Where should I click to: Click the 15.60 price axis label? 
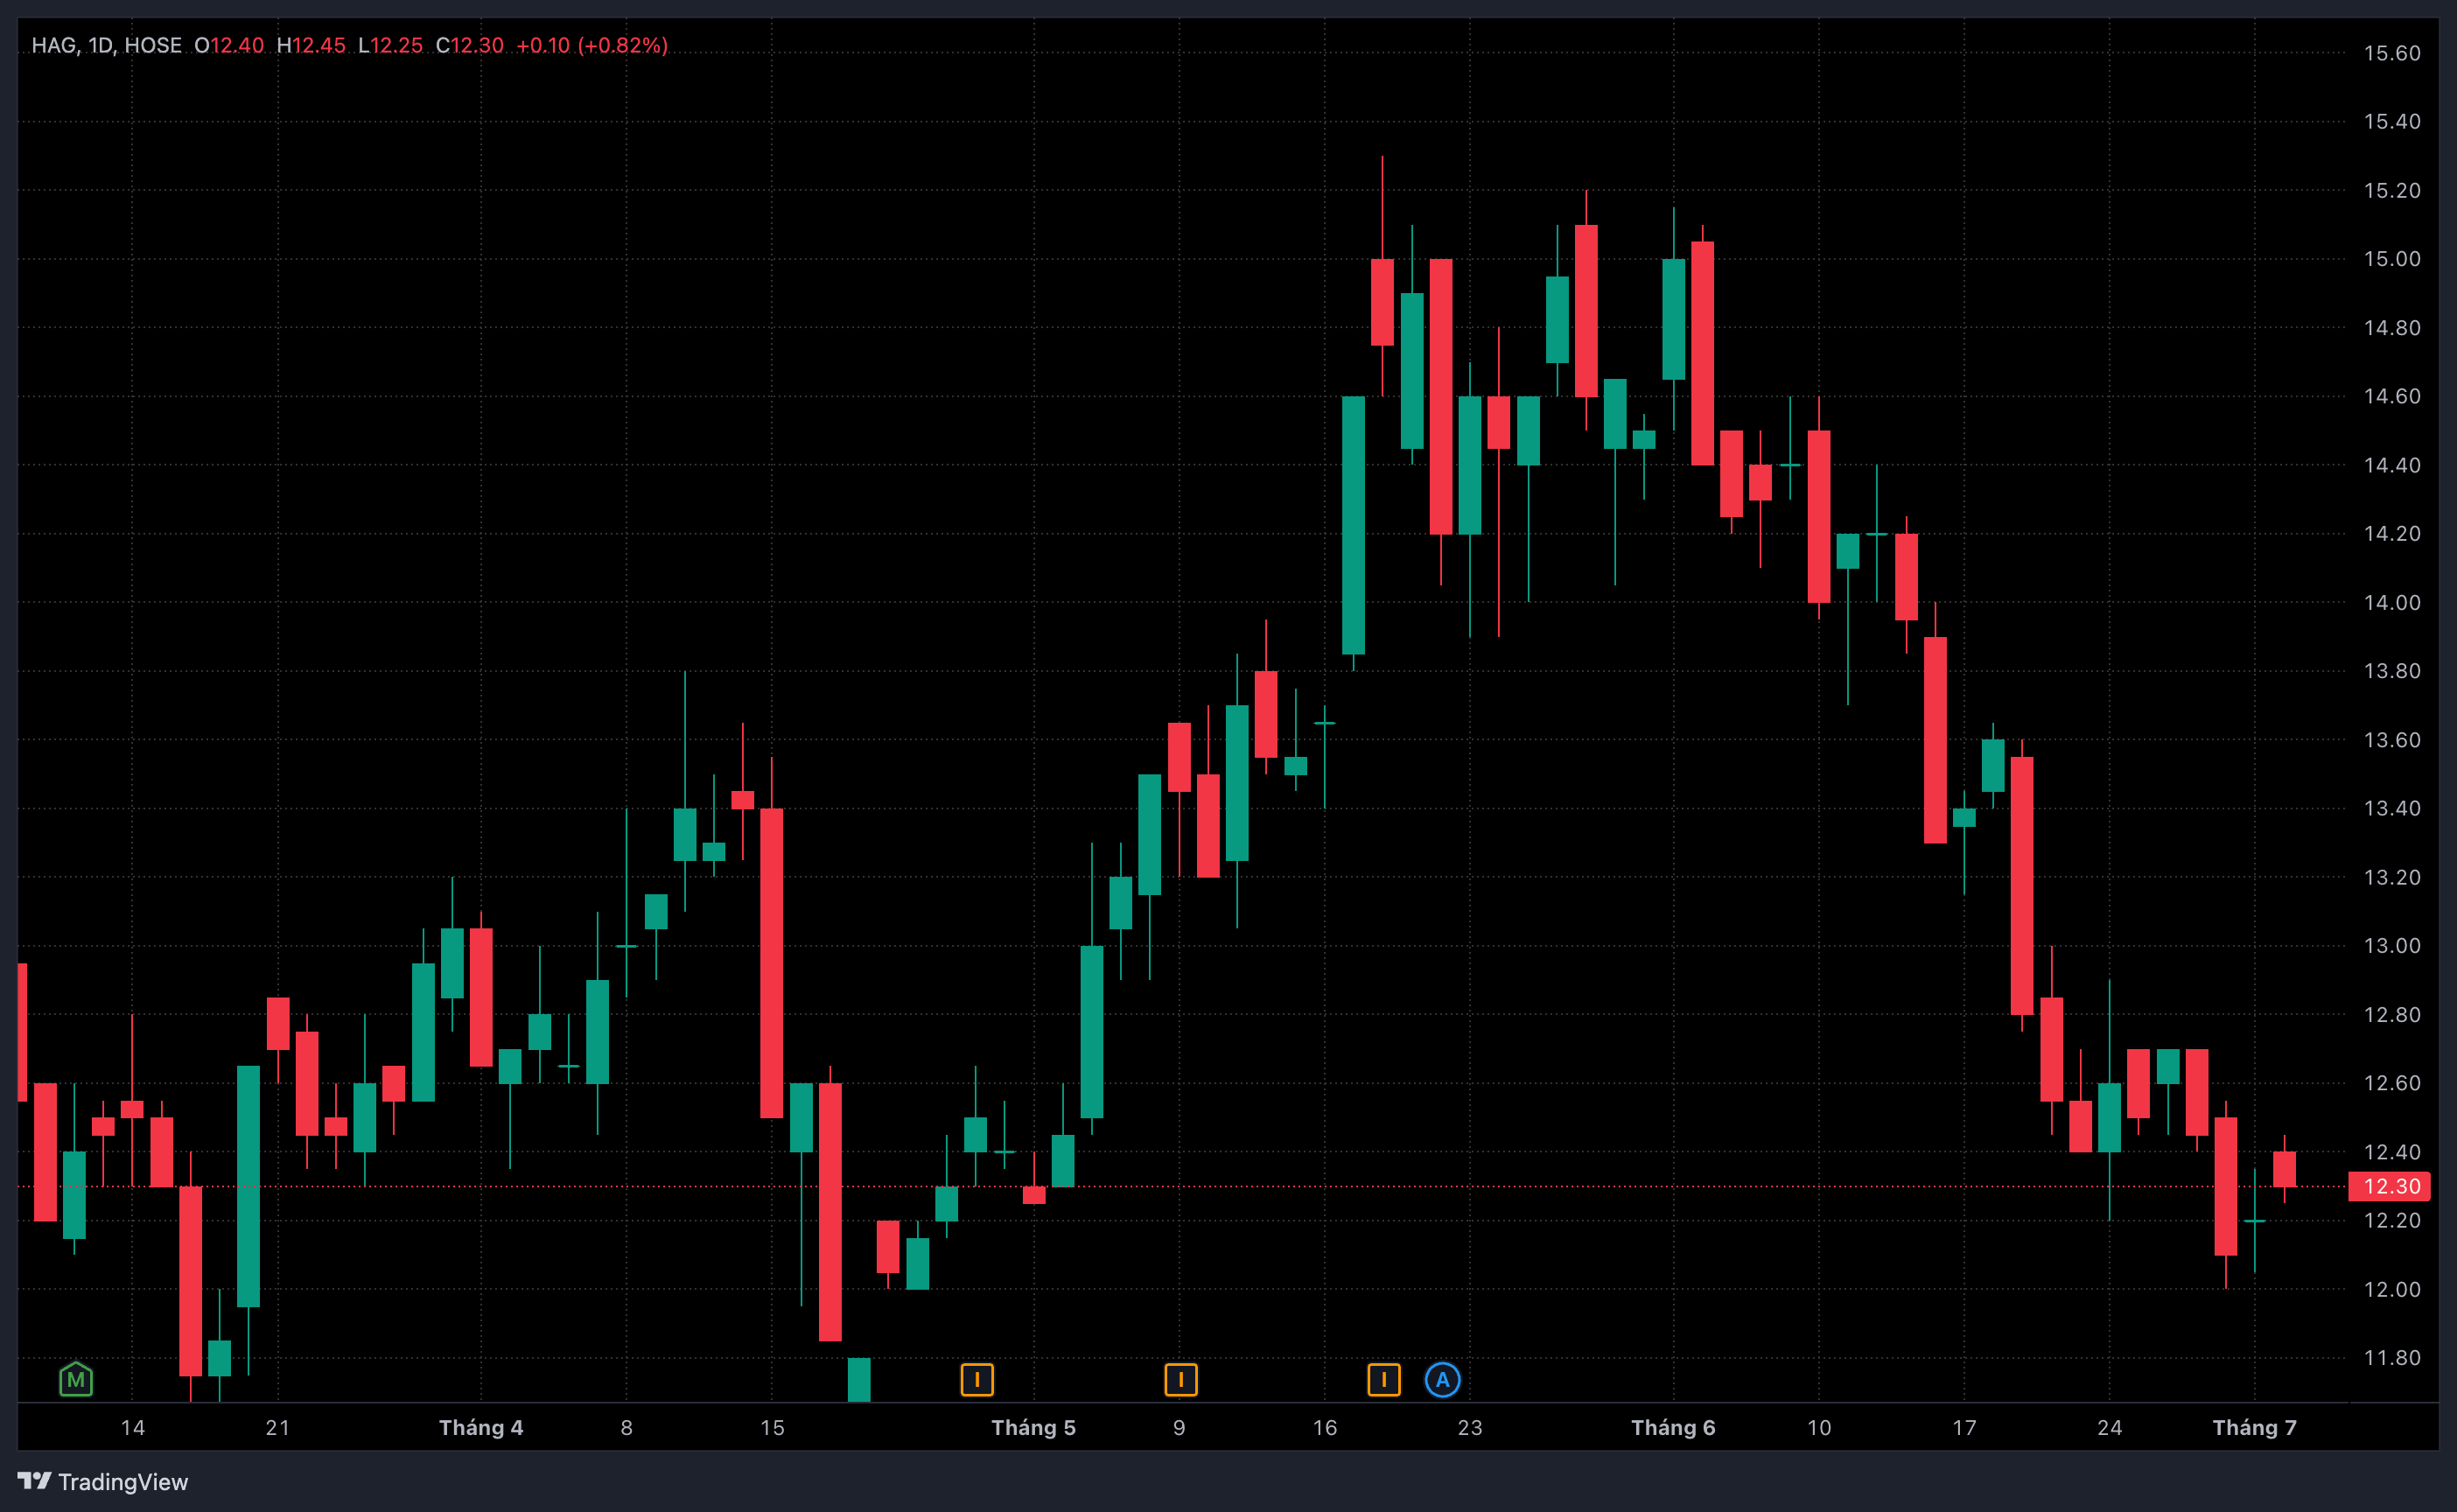pyautogui.click(x=2392, y=53)
